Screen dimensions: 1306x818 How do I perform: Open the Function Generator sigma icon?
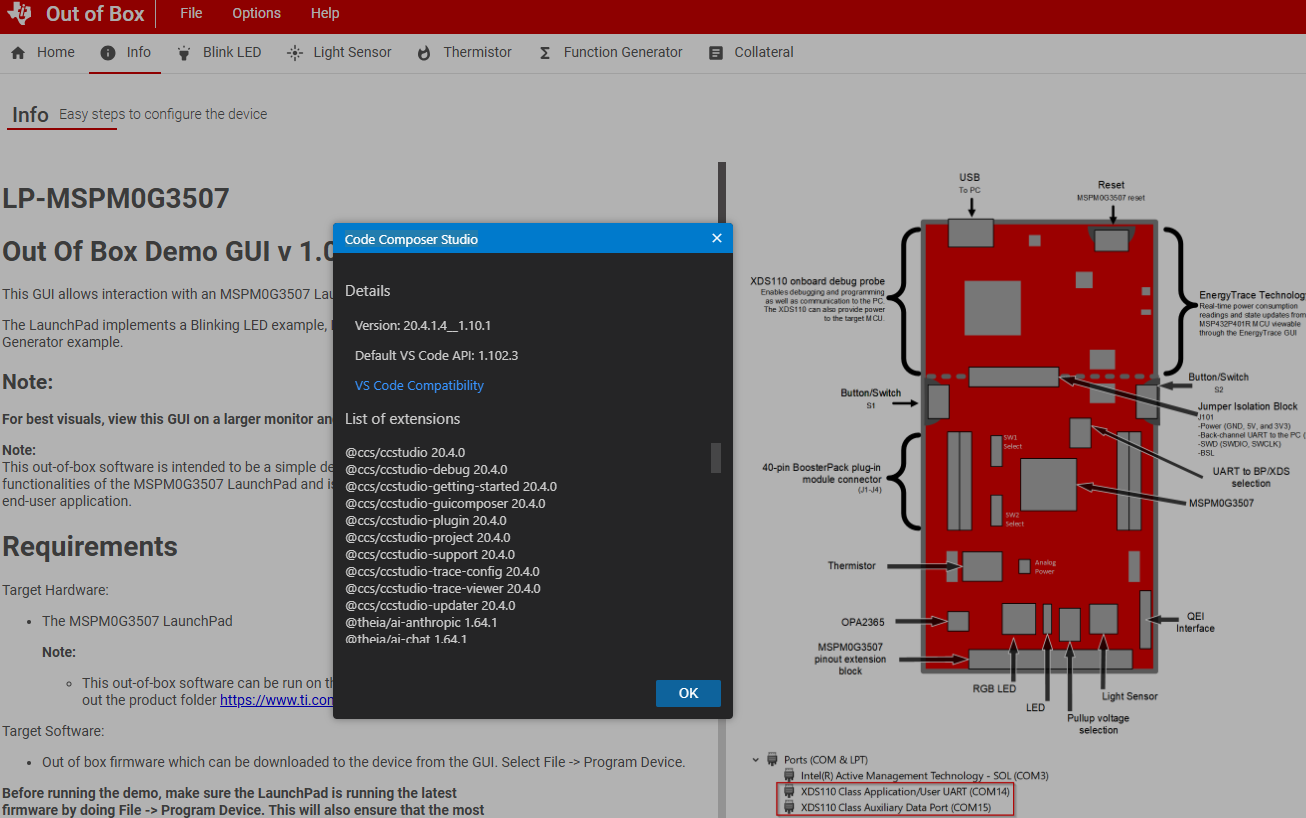coord(545,53)
